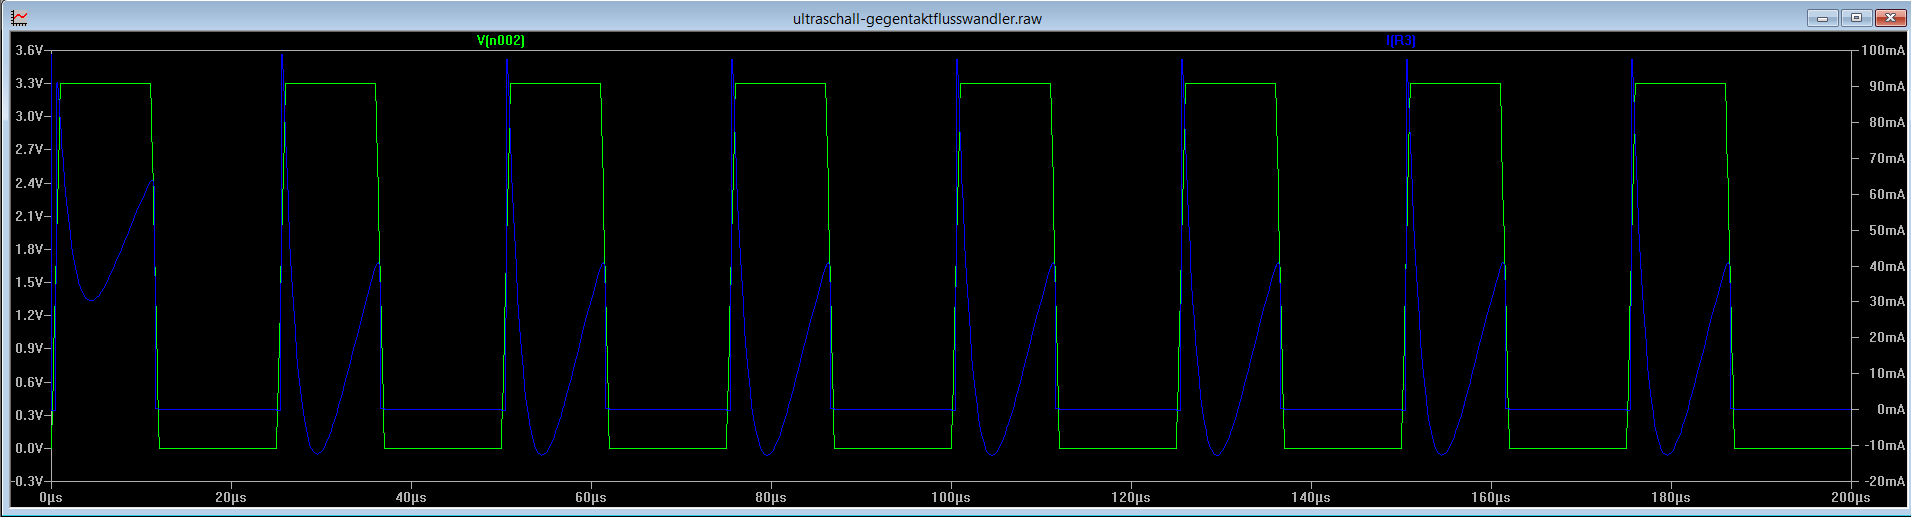Click the 2.7V left axis label
The height and width of the screenshot is (517, 1911).
[x=29, y=149]
